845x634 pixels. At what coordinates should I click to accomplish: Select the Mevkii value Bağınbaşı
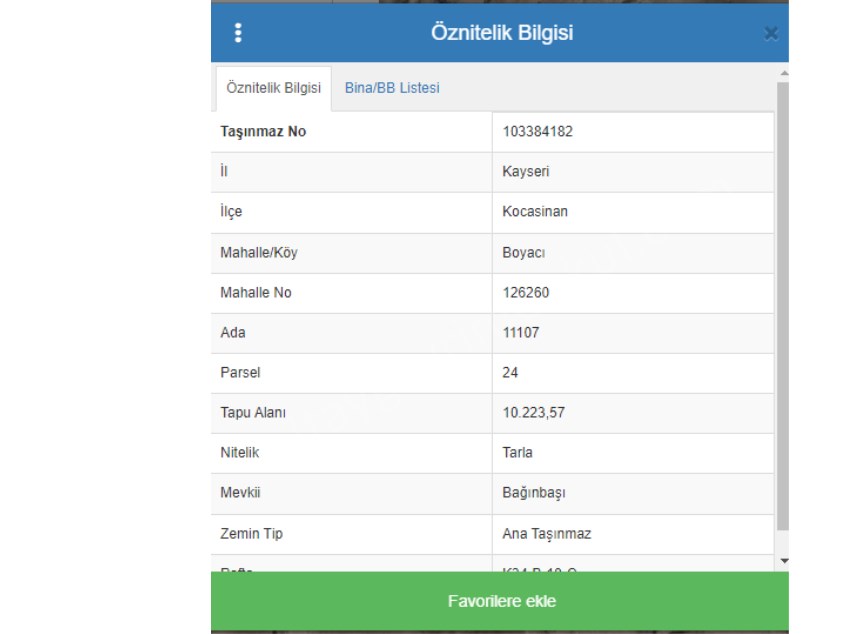[x=534, y=493]
